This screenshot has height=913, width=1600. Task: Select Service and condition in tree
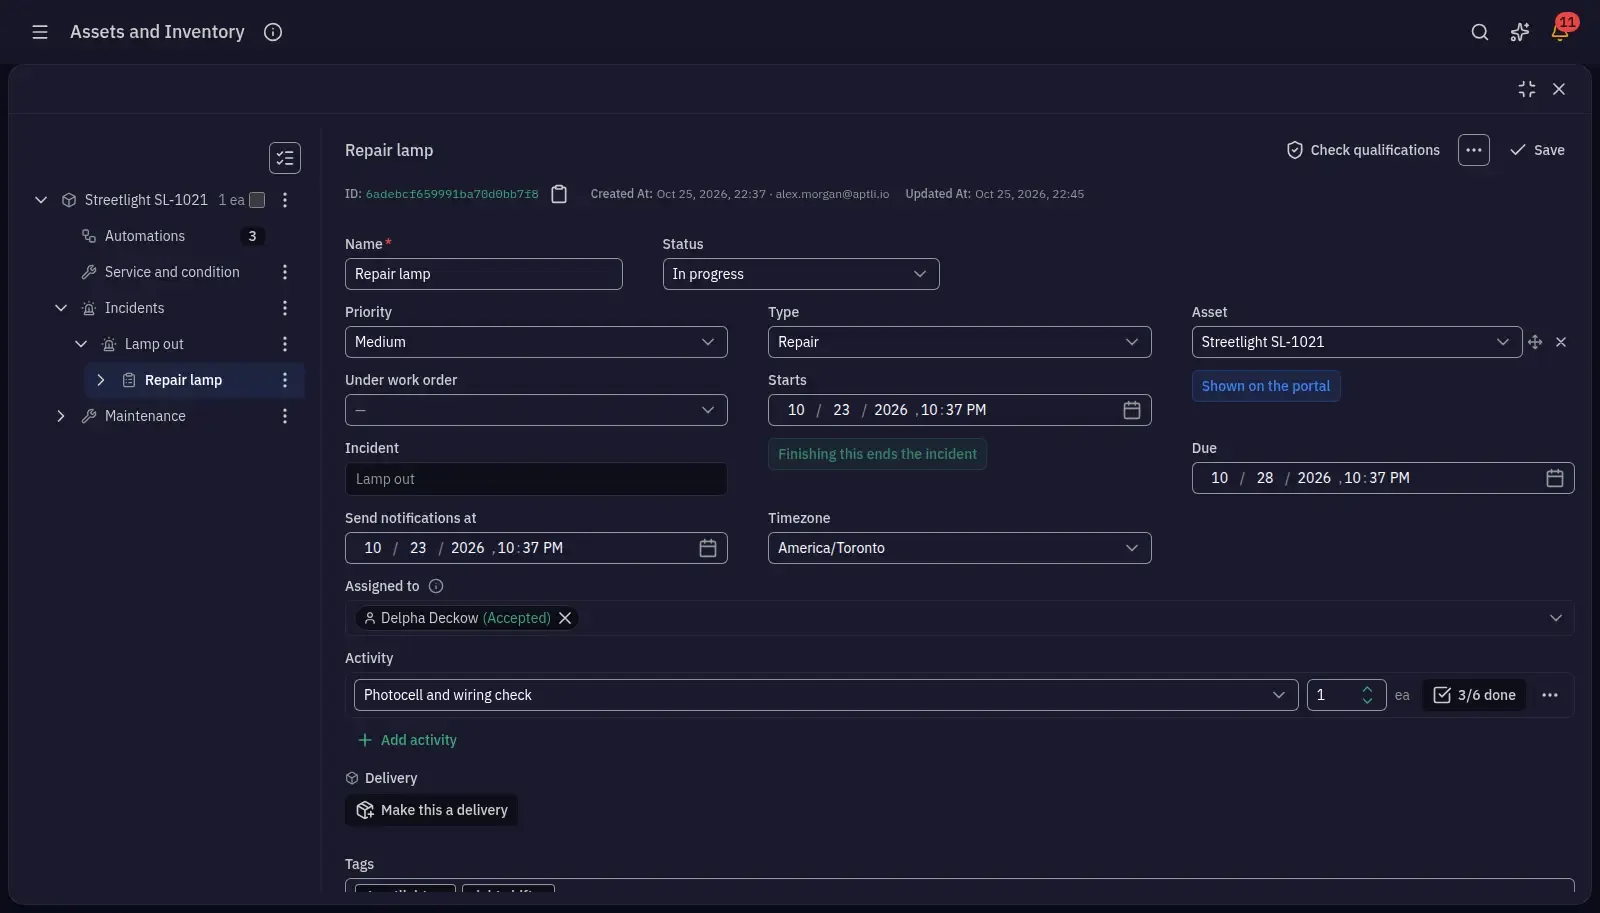coord(172,272)
